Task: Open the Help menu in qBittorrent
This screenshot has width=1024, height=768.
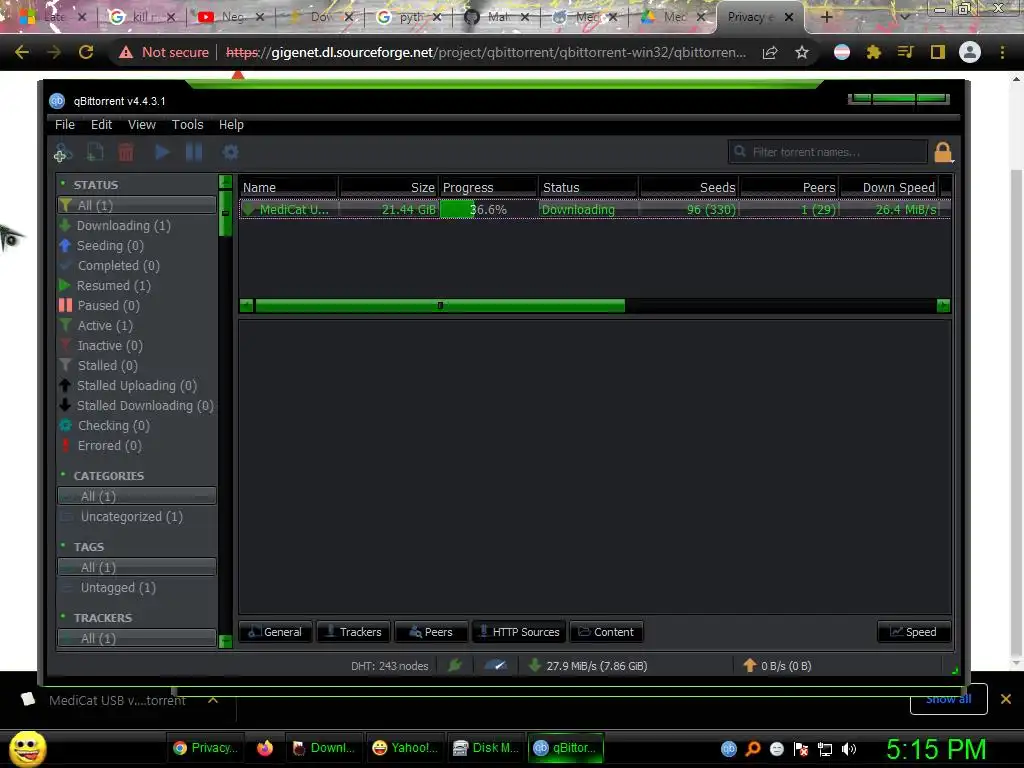Action: (x=231, y=125)
